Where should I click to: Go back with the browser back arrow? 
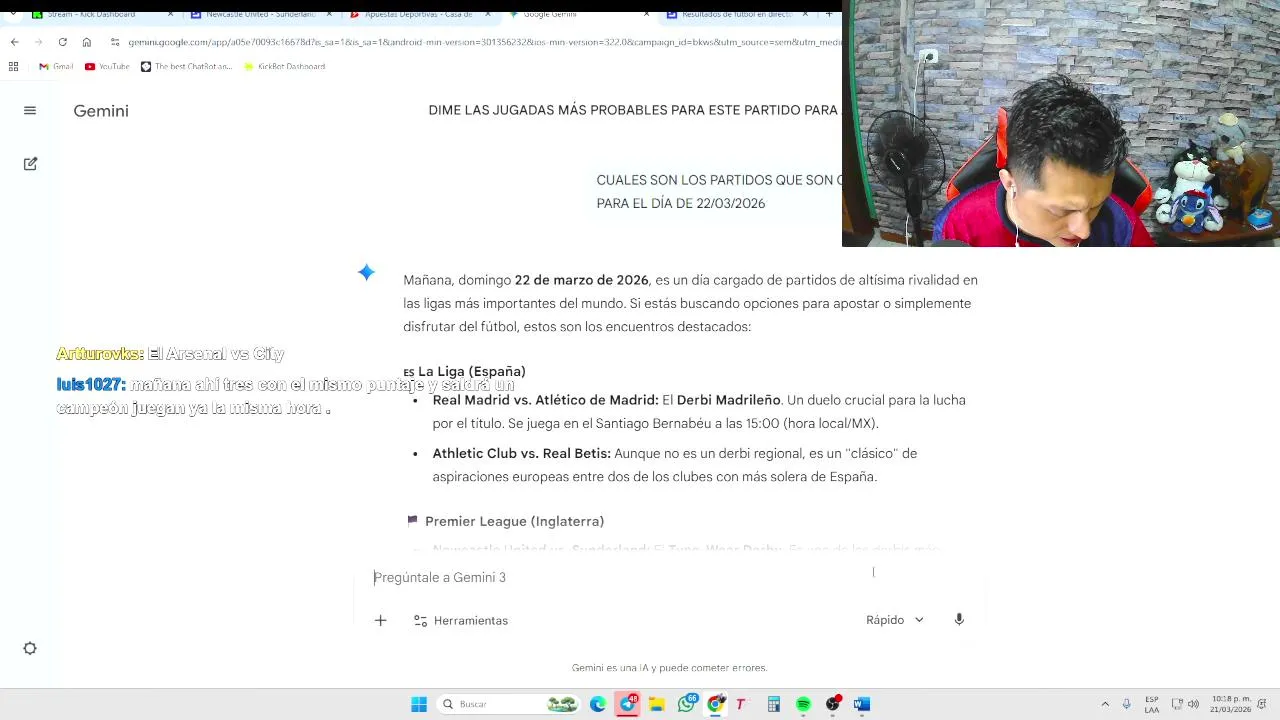14,42
